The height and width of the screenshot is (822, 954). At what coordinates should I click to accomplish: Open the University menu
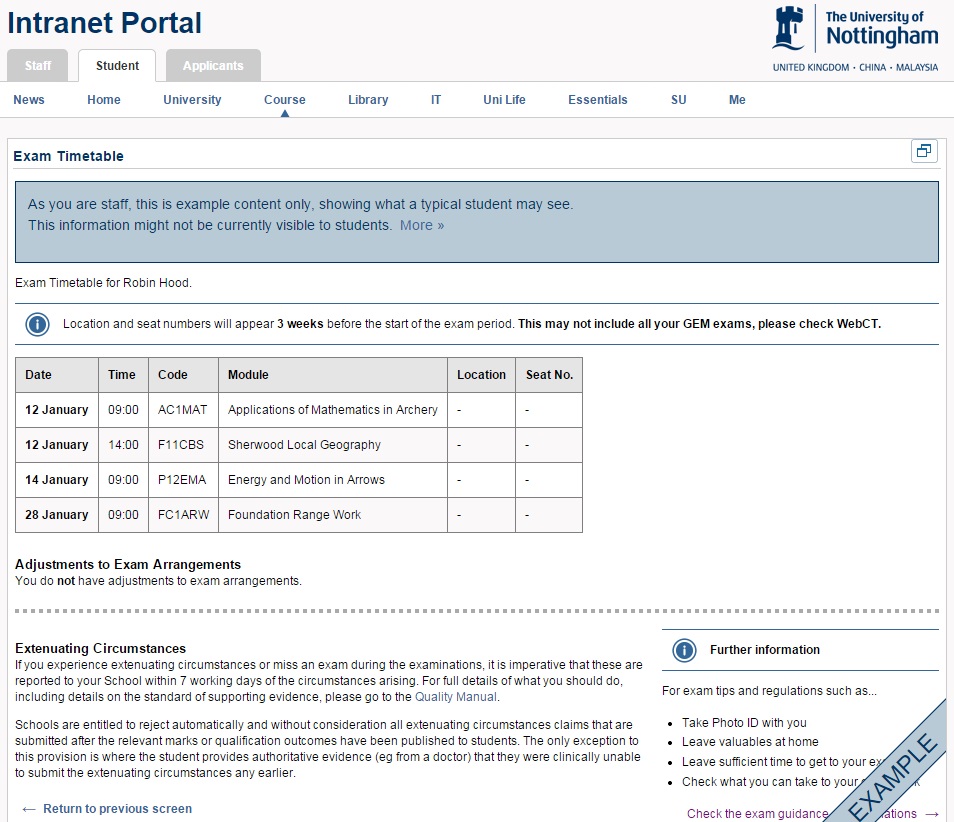(x=192, y=100)
